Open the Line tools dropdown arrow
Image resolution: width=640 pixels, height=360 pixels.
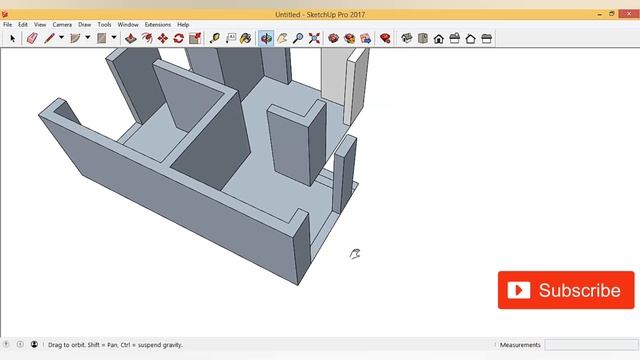tap(61, 38)
